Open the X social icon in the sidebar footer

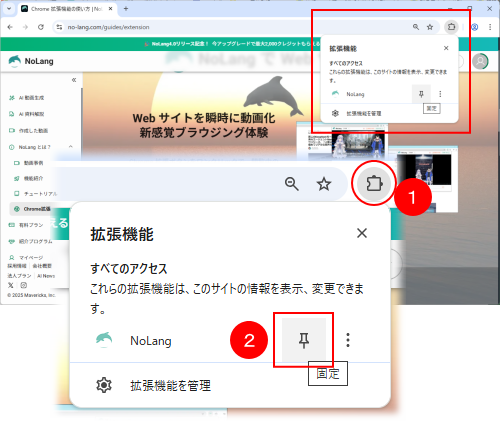coord(11,285)
